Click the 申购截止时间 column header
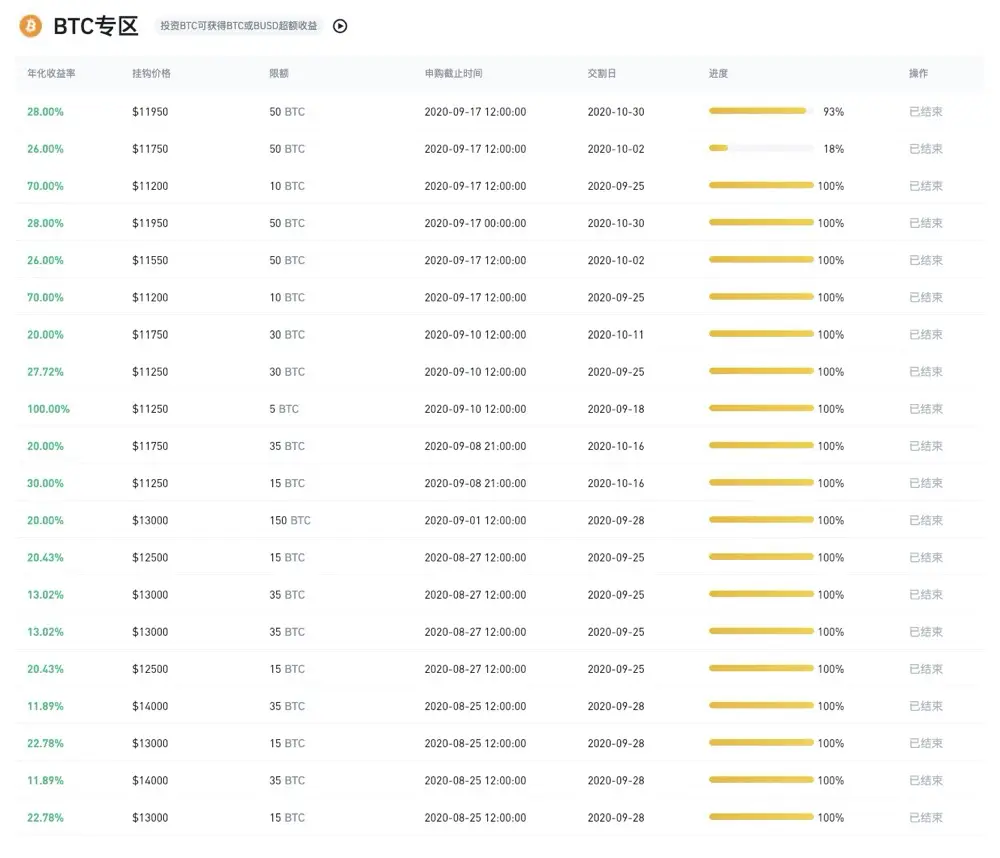This screenshot has width=1000, height=858. (x=453, y=73)
